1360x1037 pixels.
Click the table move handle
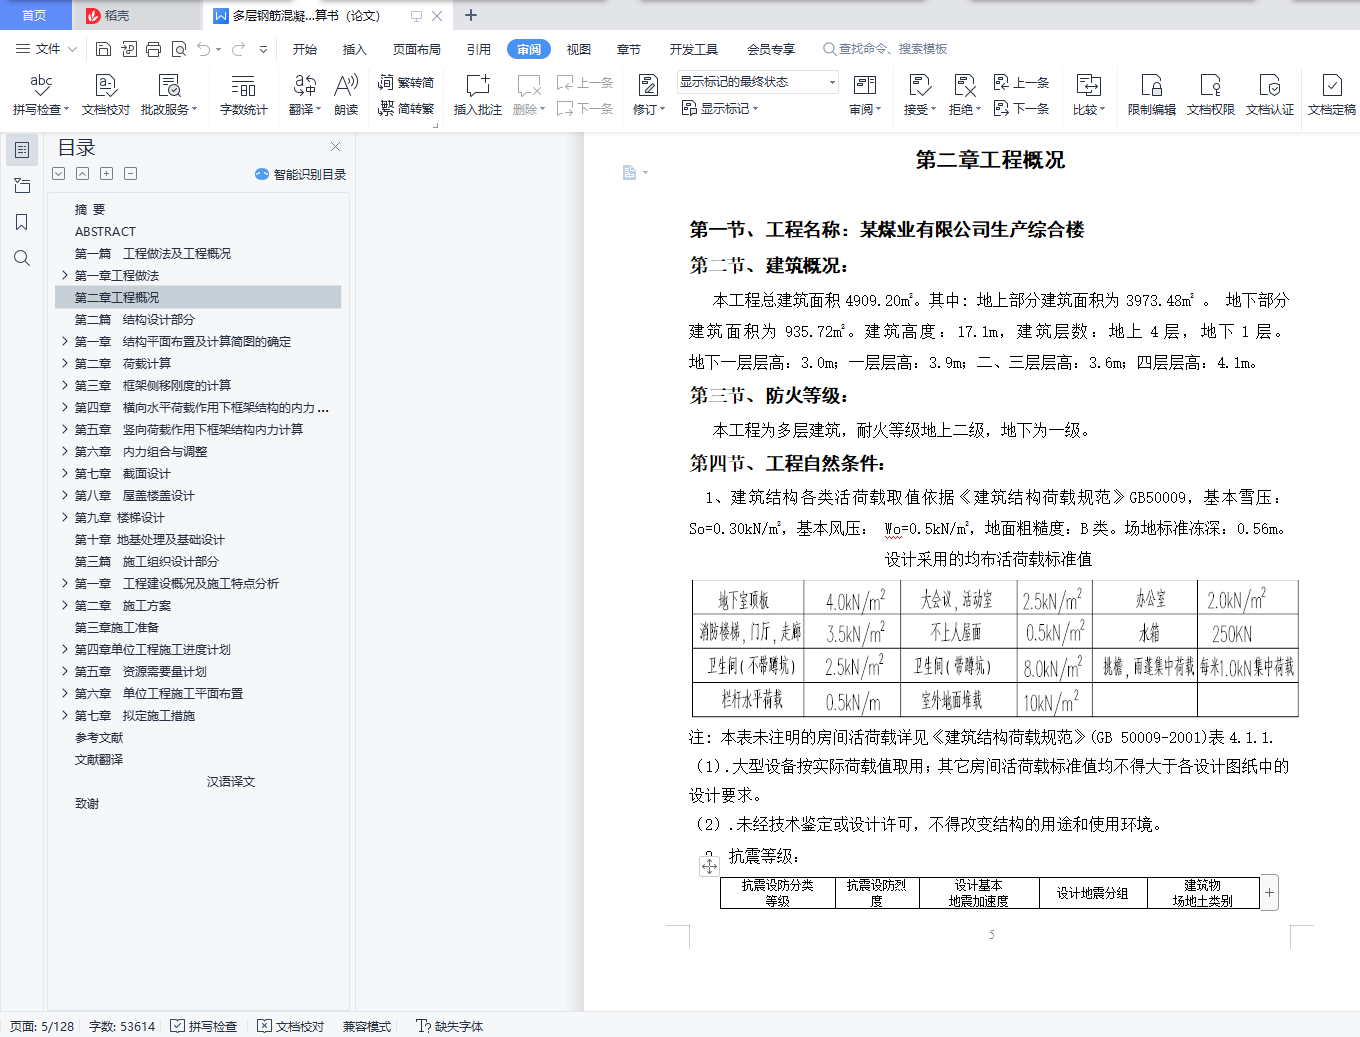[x=709, y=866]
